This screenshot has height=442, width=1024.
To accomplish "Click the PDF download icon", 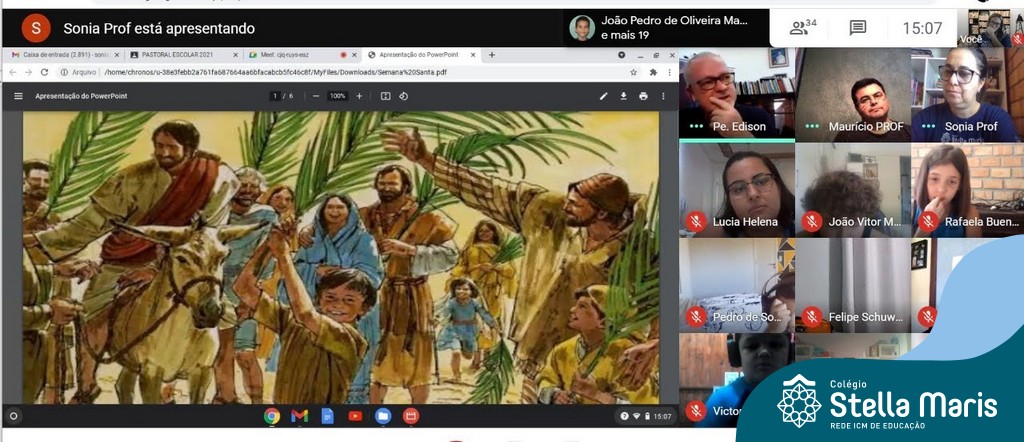I will tap(623, 96).
